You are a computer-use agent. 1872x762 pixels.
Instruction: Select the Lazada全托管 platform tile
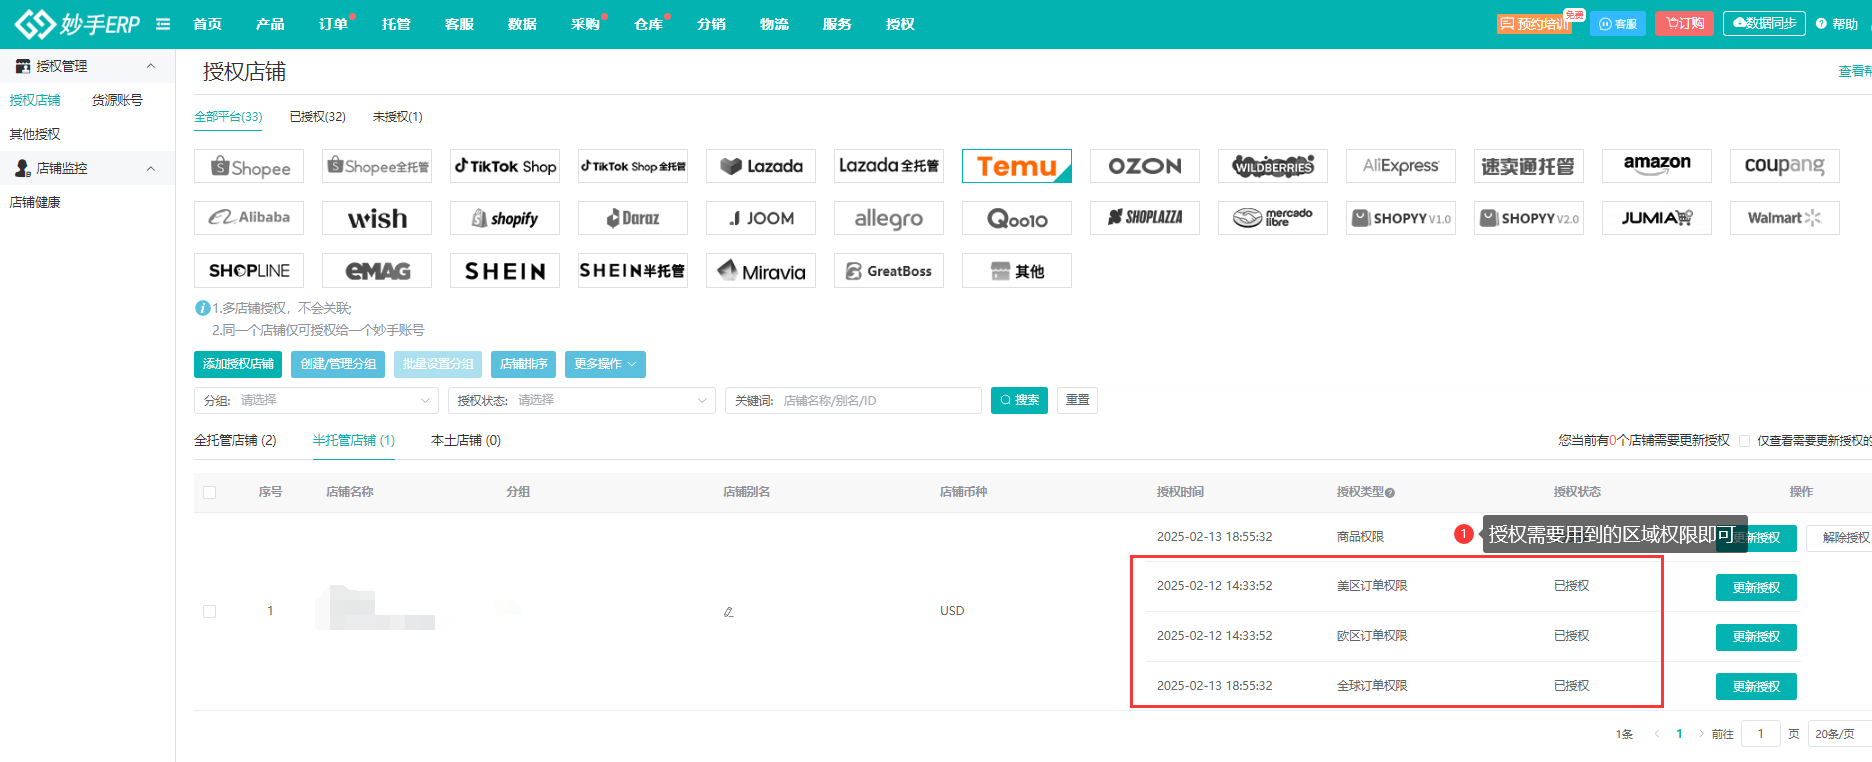pos(889,166)
